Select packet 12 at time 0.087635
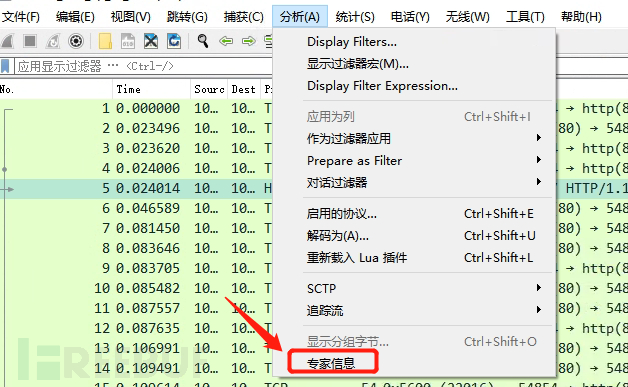Image resolution: width=628 pixels, height=387 pixels. point(136,329)
